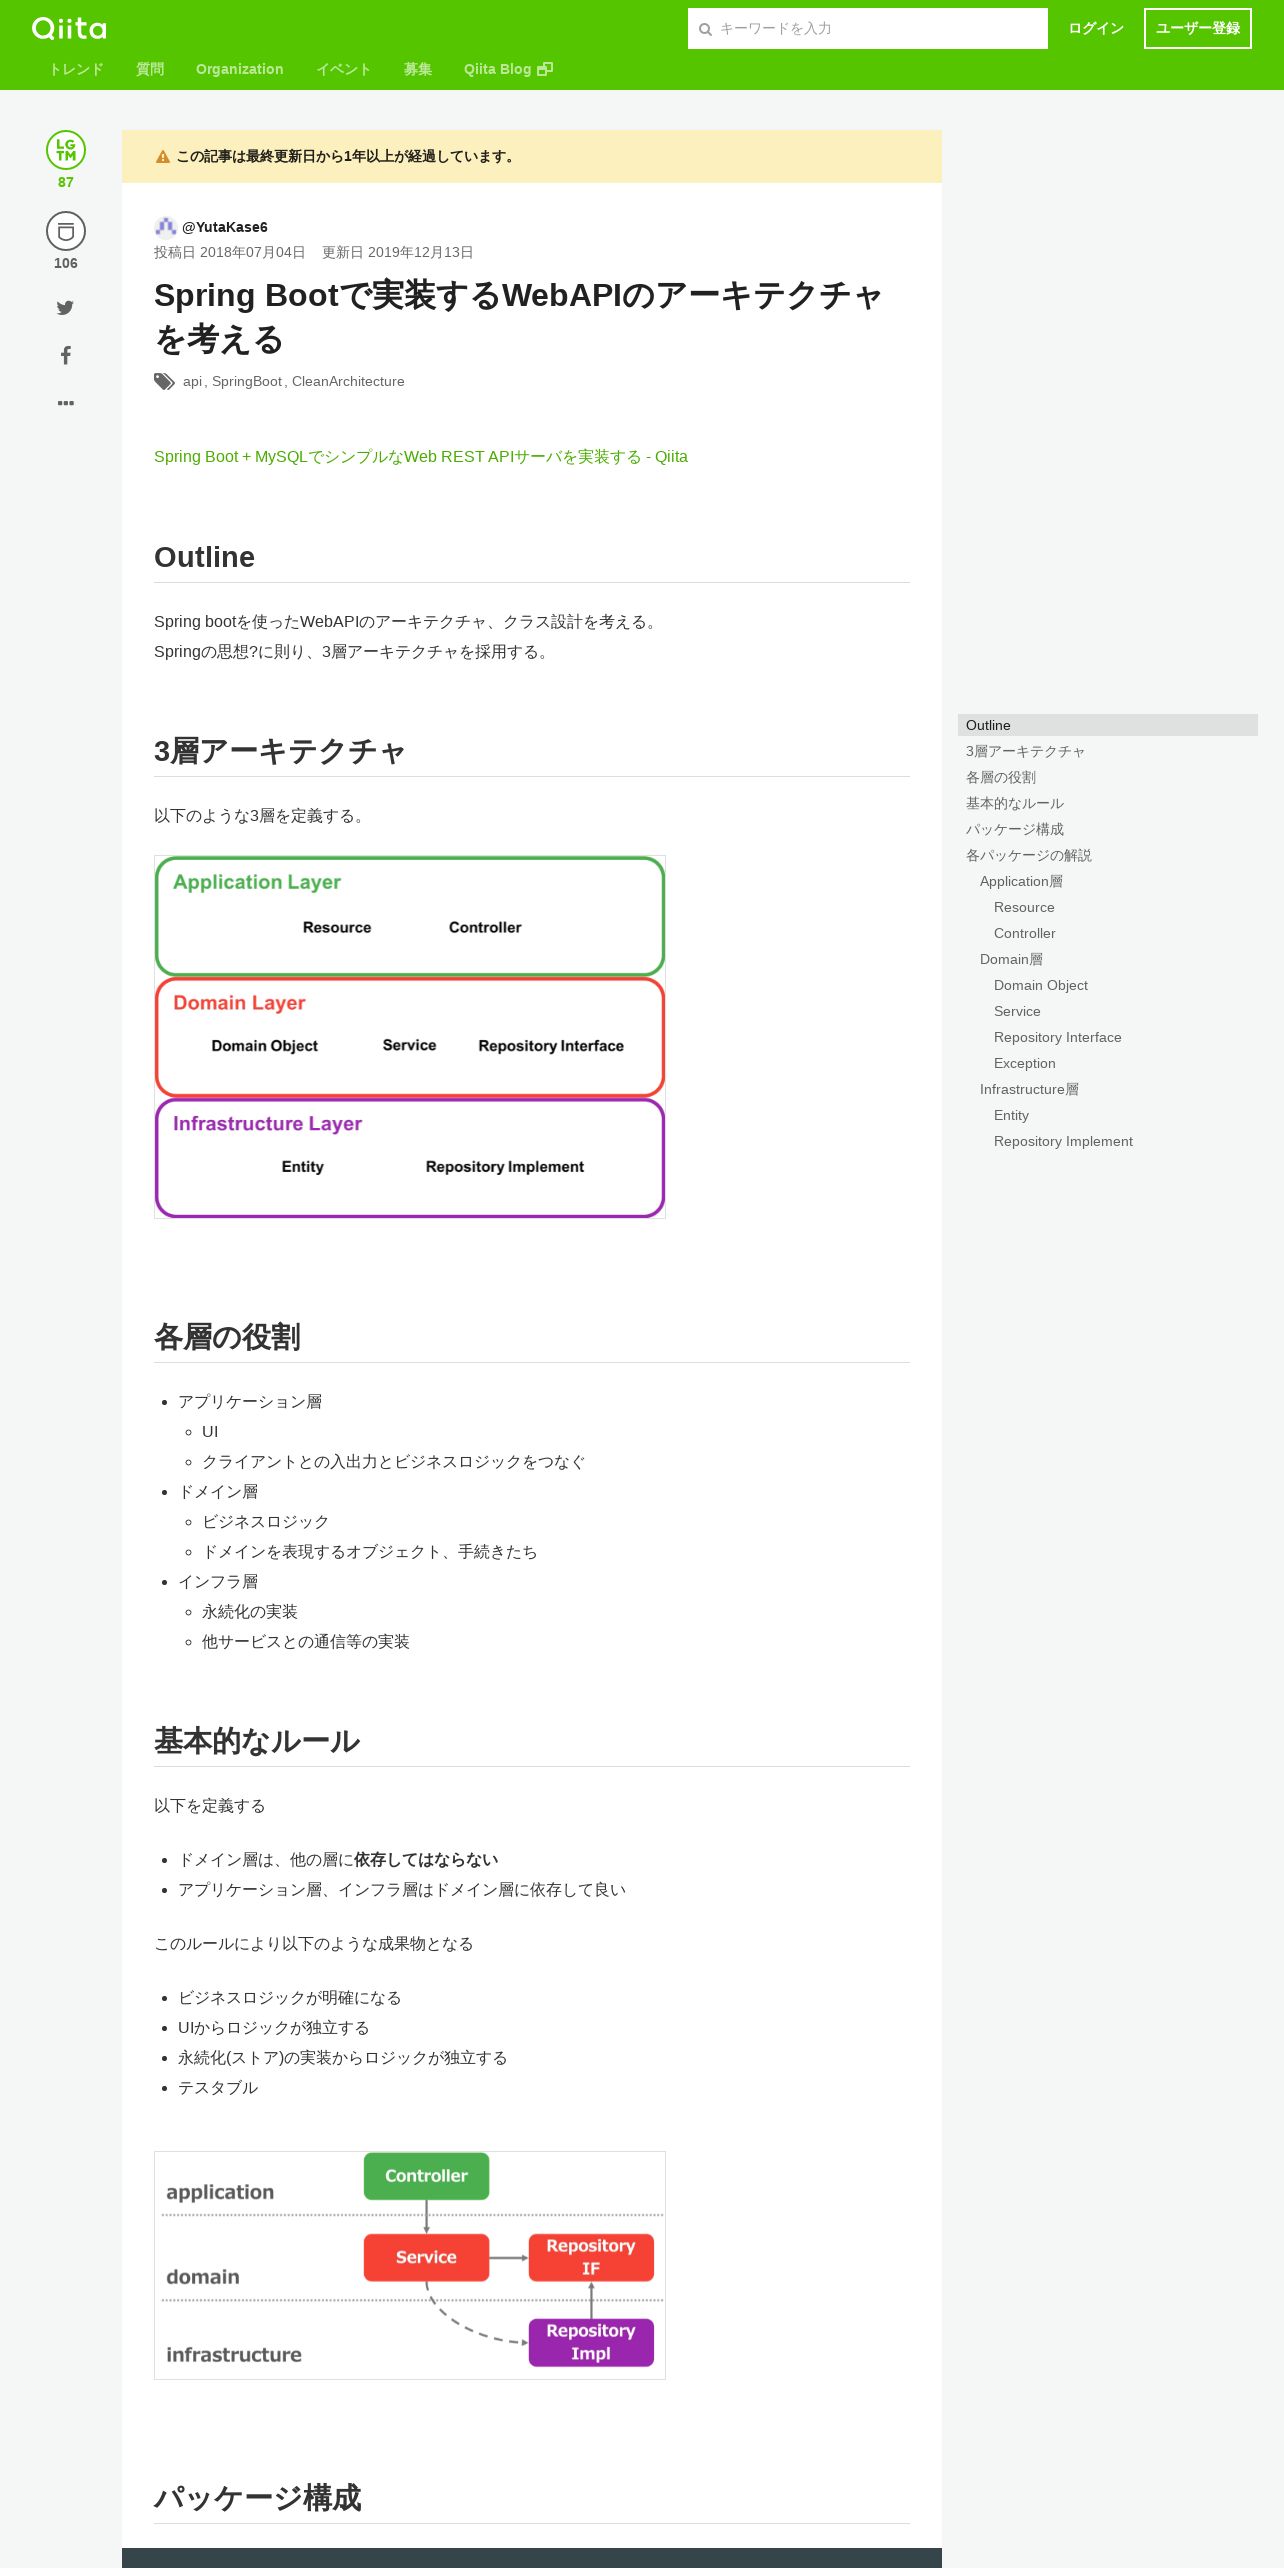The height and width of the screenshot is (2568, 1284).
Task: Click the stock count 106
Action: pos(66,263)
